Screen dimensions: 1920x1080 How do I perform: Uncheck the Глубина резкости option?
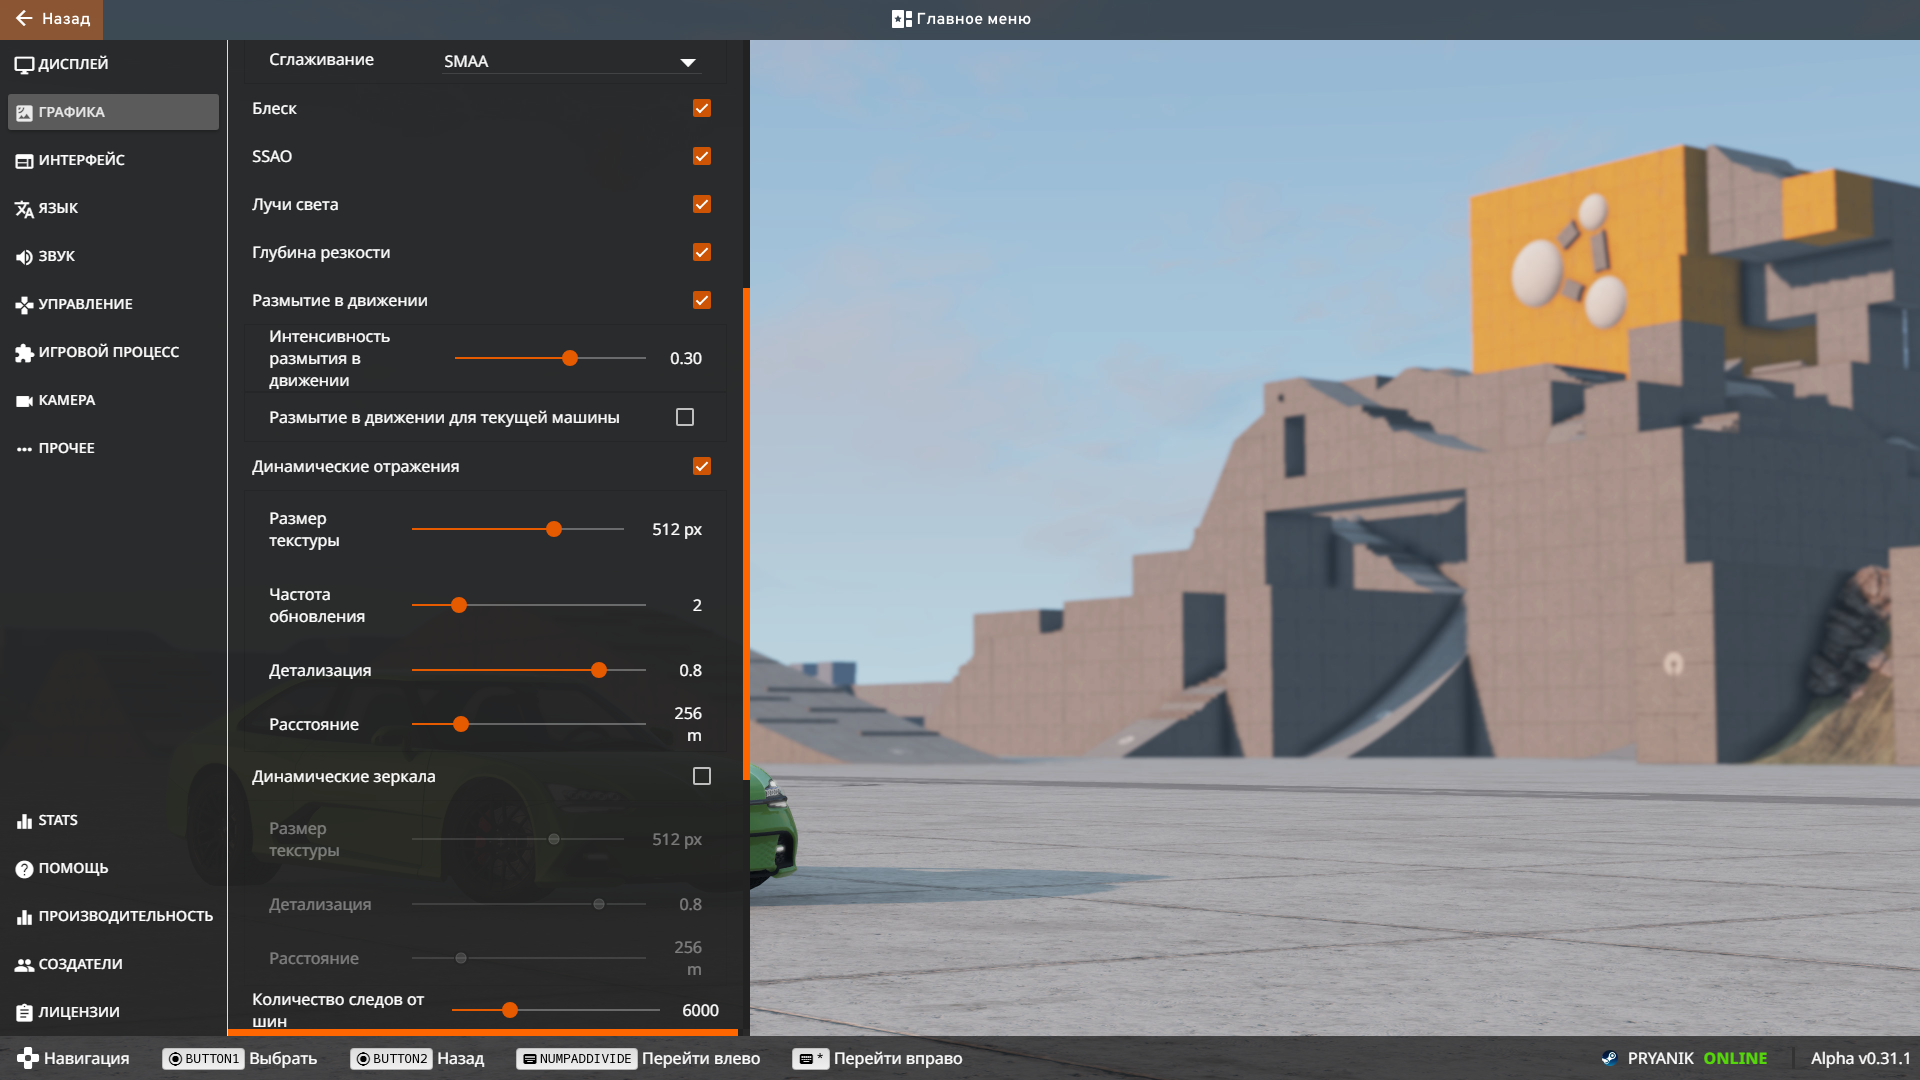(702, 252)
